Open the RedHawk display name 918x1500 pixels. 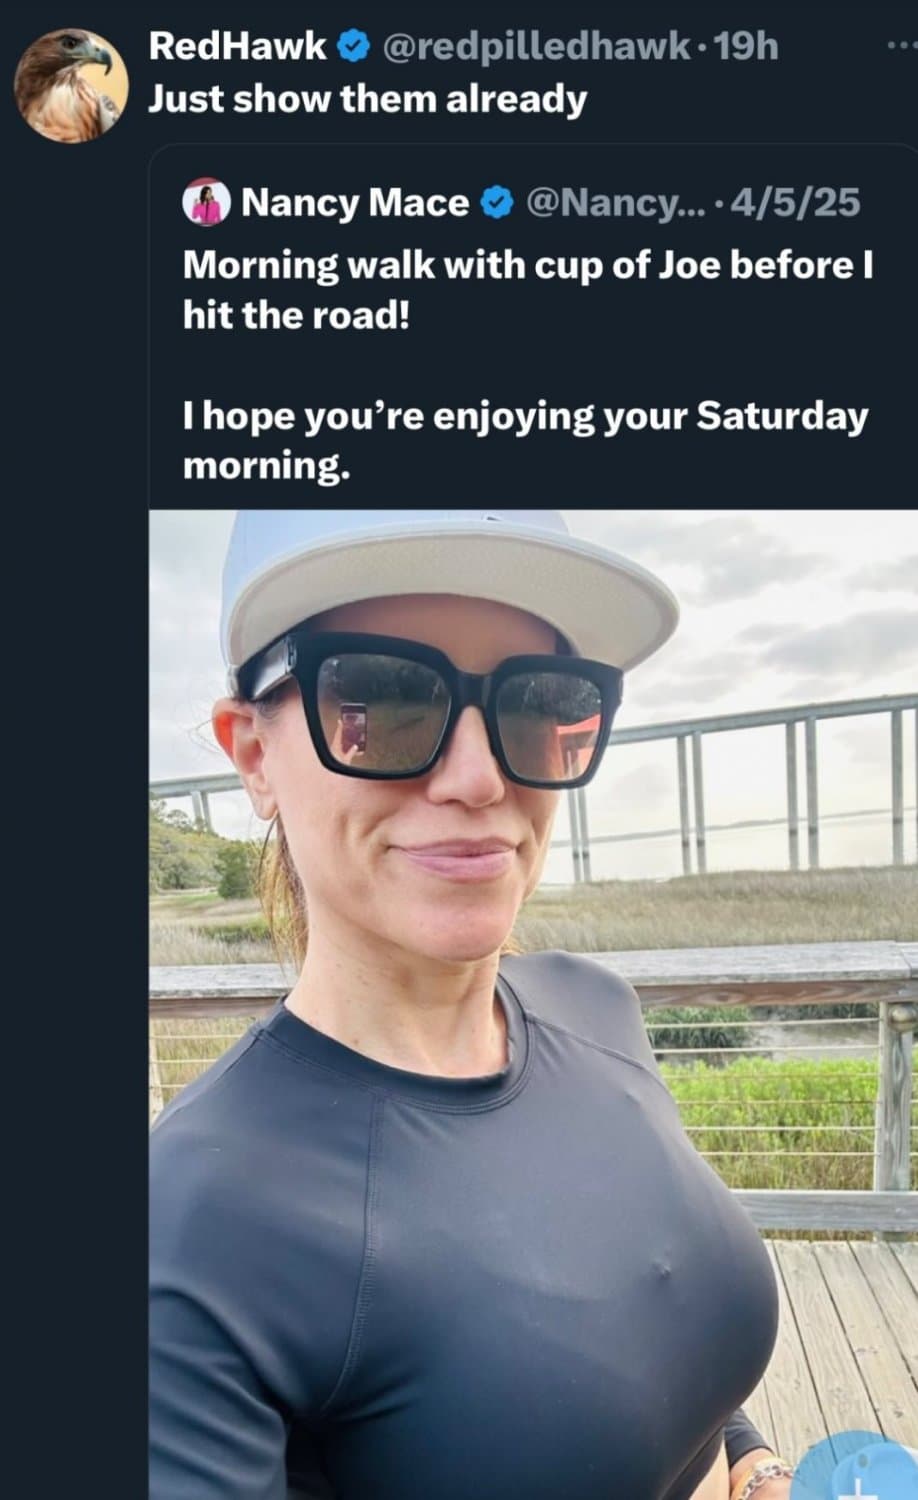[x=238, y=46]
